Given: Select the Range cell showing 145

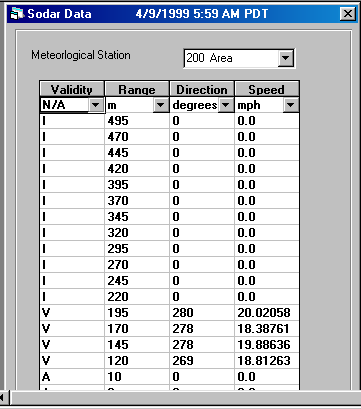Looking at the screenshot, I should point(137,345).
